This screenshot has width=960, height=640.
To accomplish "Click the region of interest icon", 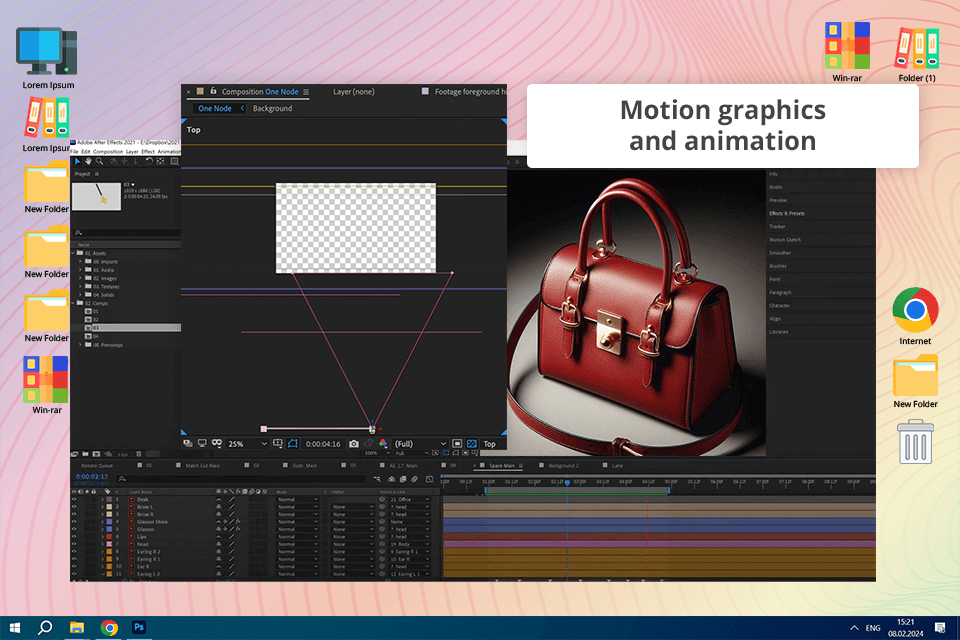I will point(457,443).
